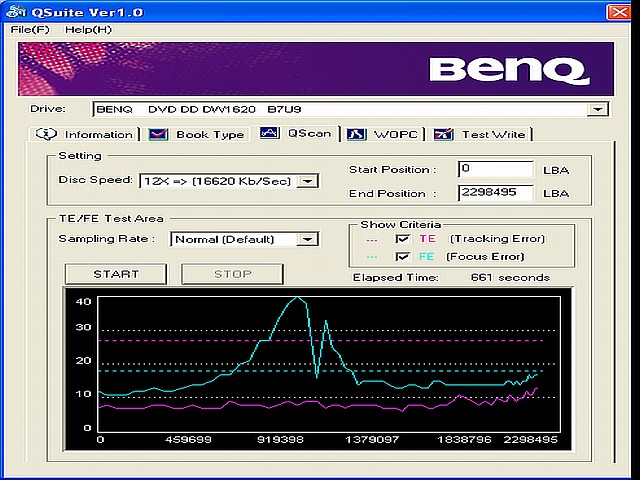Open the Help(H) menu
The width and height of the screenshot is (640, 480).
(88, 30)
